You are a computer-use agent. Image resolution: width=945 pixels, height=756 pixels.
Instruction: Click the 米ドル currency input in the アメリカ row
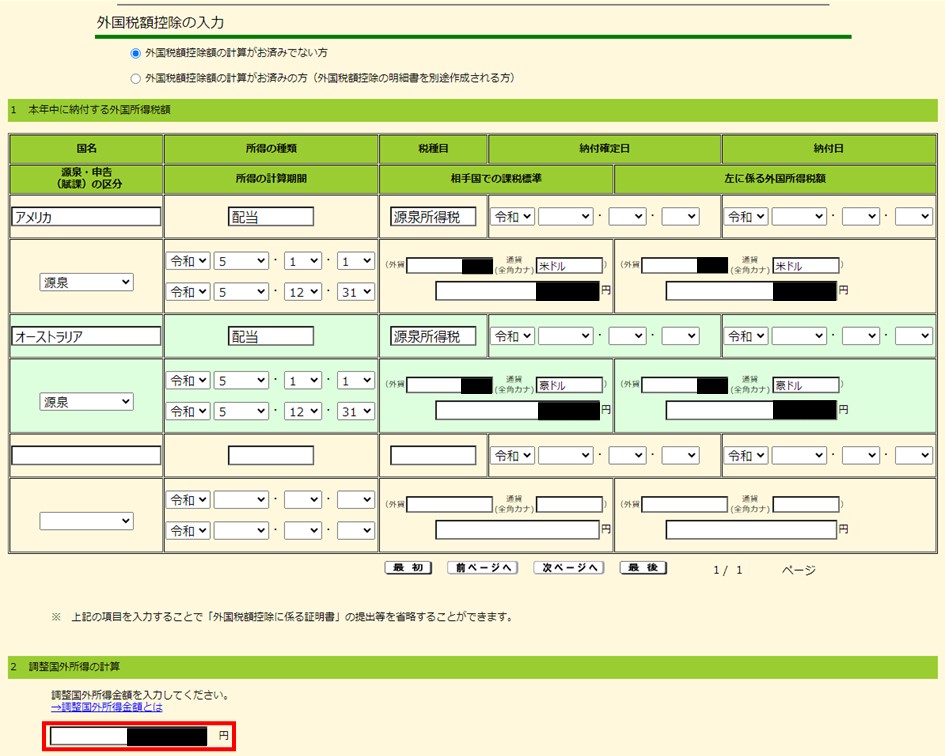click(571, 264)
